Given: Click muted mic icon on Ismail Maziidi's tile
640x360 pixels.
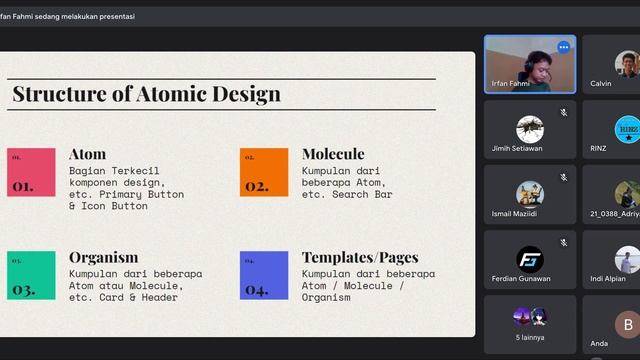Looking at the screenshot, I should [x=564, y=178].
